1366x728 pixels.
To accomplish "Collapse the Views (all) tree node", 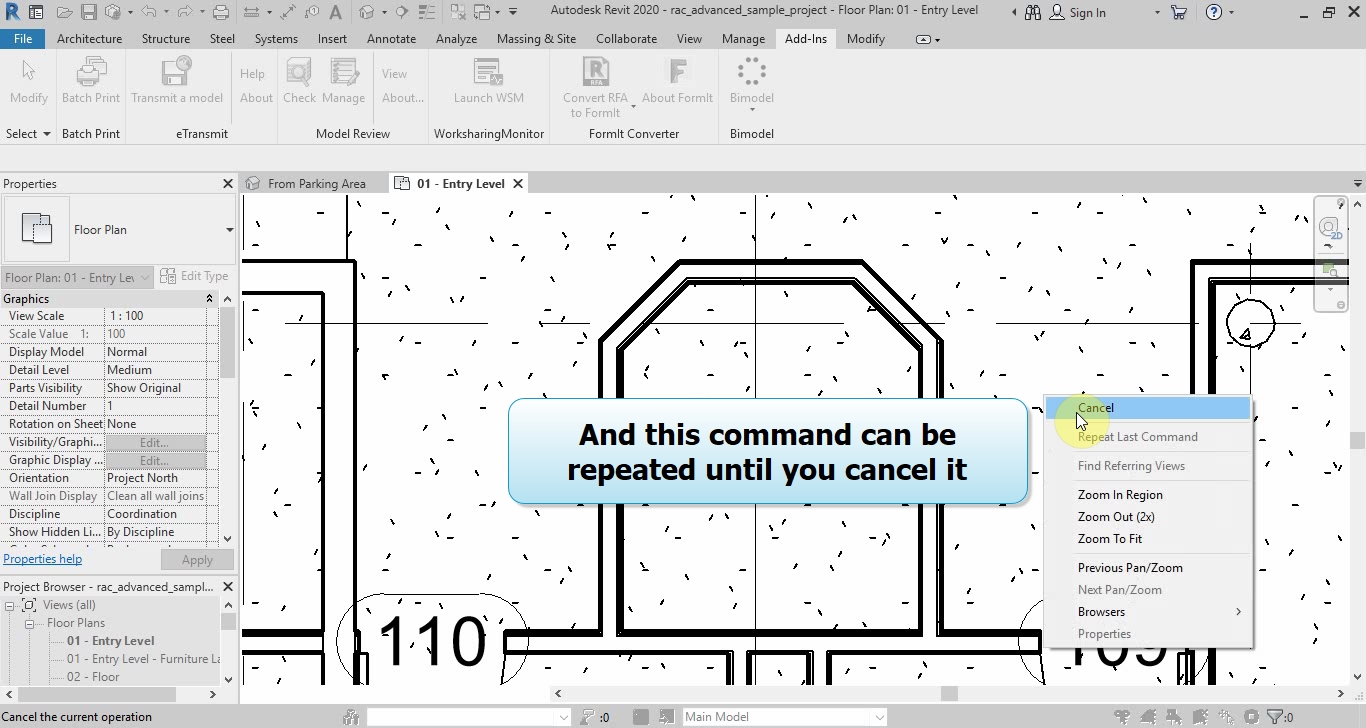I will coord(10,605).
